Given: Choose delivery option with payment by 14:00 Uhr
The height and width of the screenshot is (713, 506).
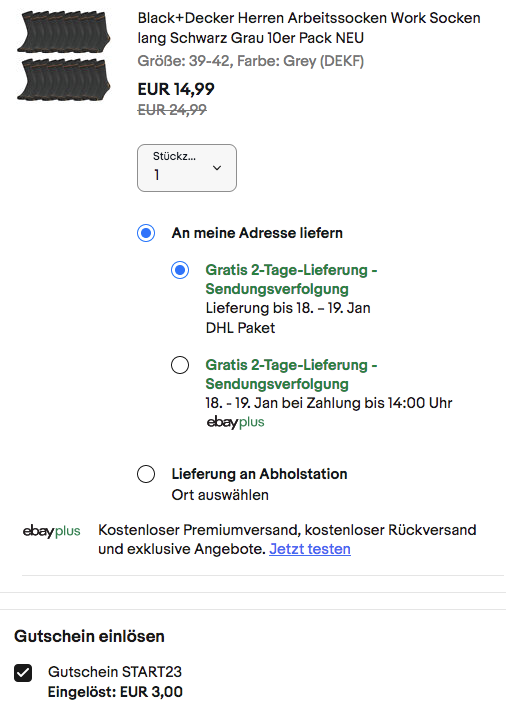Looking at the screenshot, I should pyautogui.click(x=180, y=365).
